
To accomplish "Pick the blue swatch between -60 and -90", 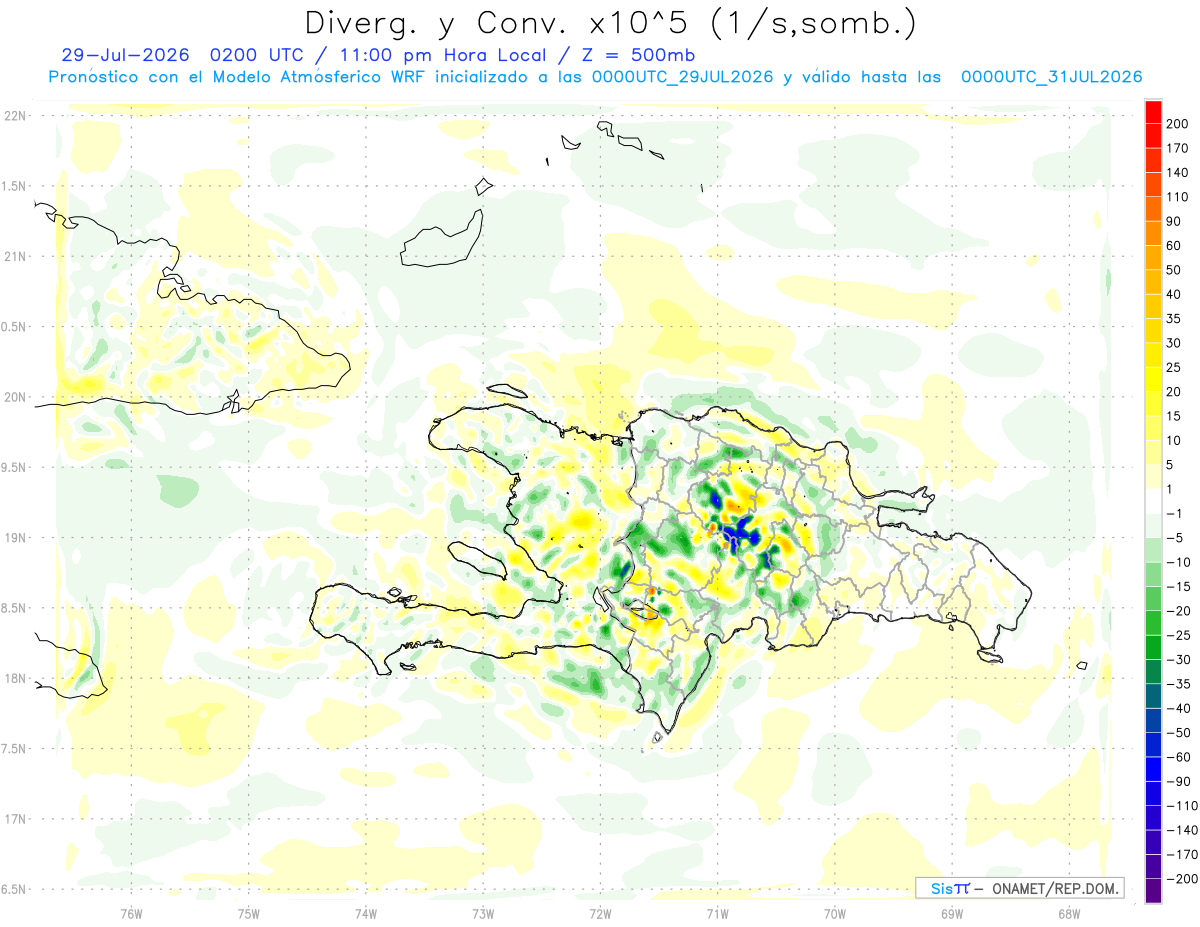I will point(1153,769).
